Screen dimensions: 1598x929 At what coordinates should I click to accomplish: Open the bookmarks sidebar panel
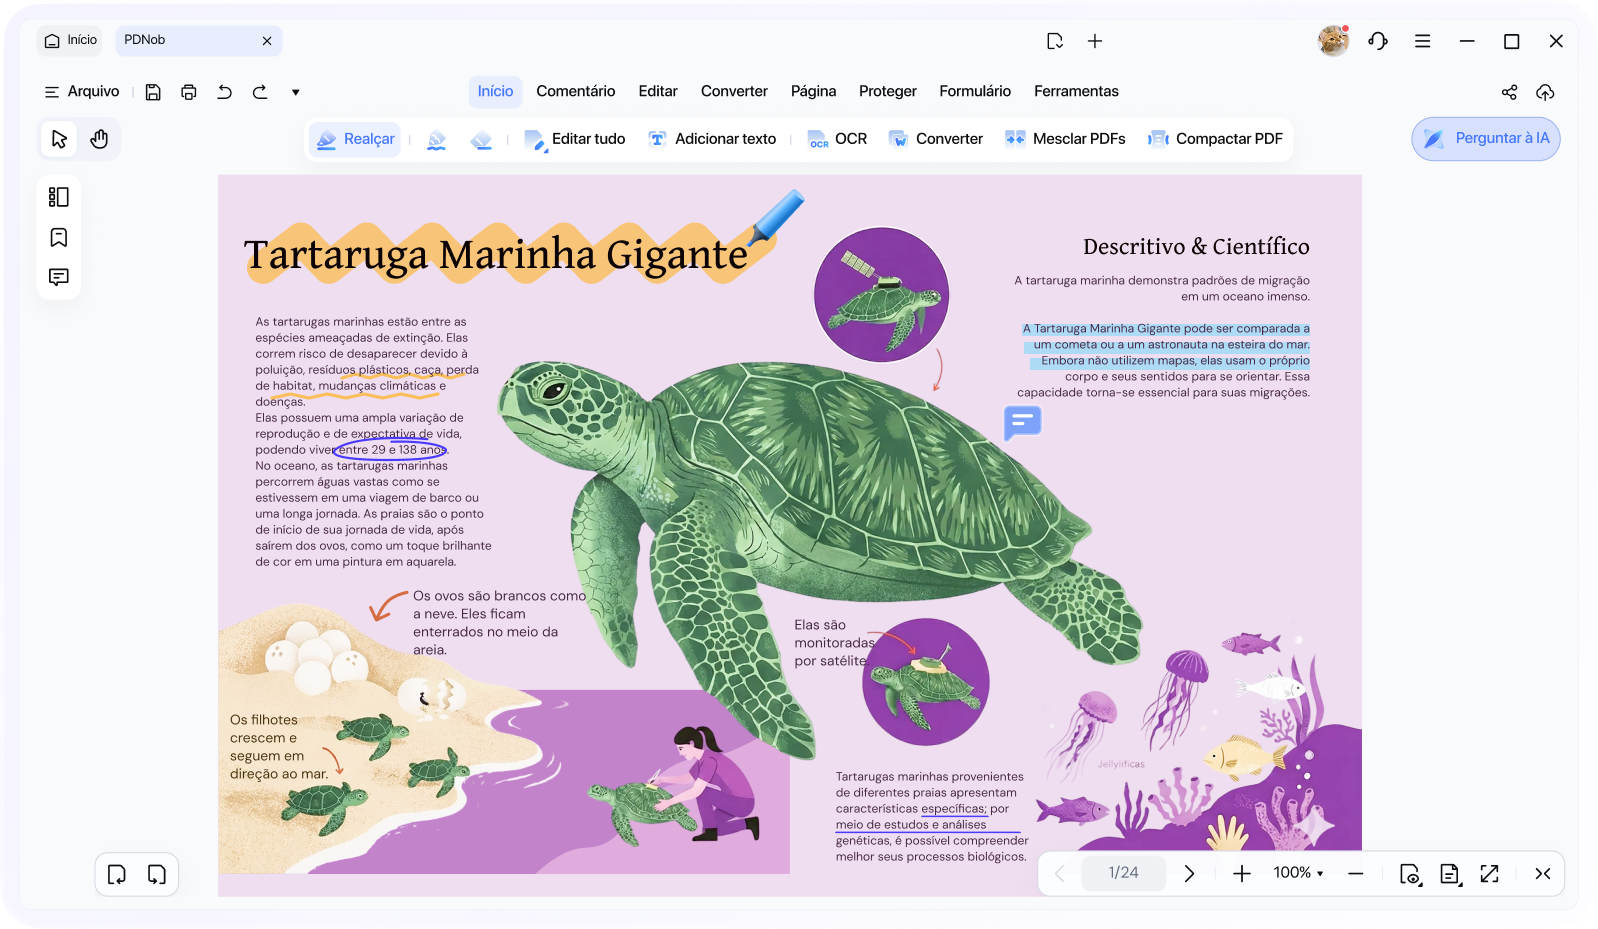(x=59, y=237)
